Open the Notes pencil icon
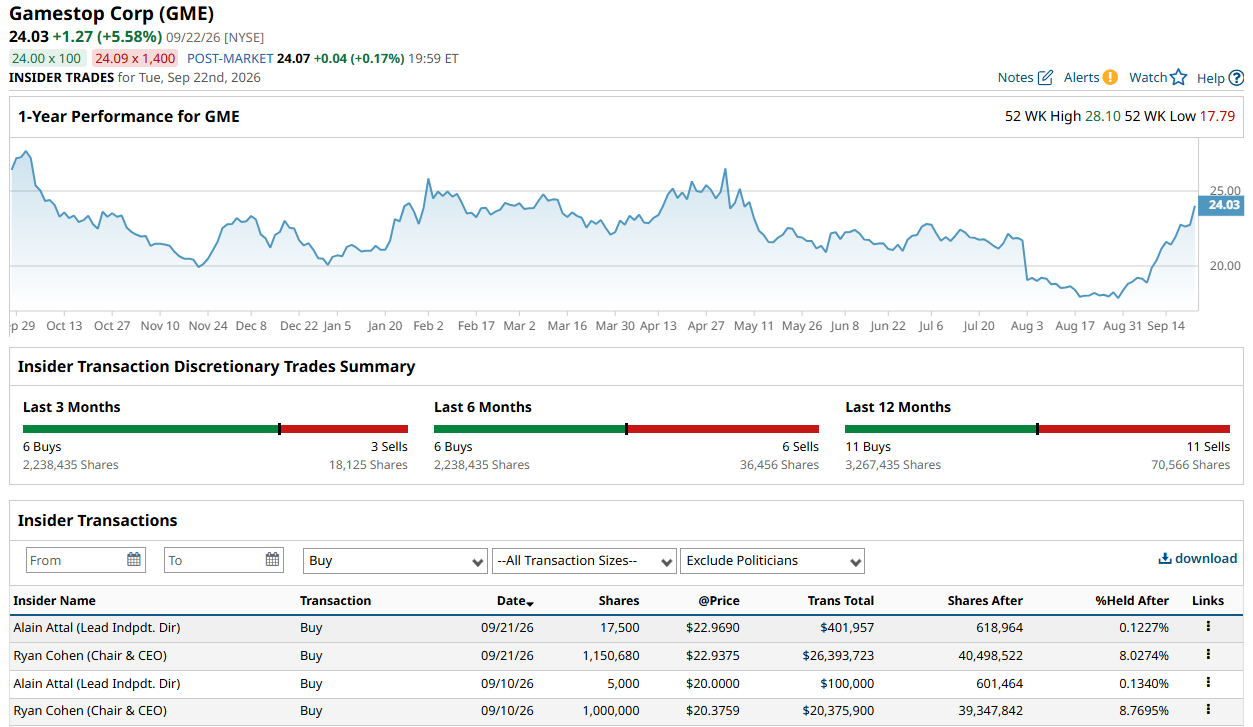 click(1046, 78)
